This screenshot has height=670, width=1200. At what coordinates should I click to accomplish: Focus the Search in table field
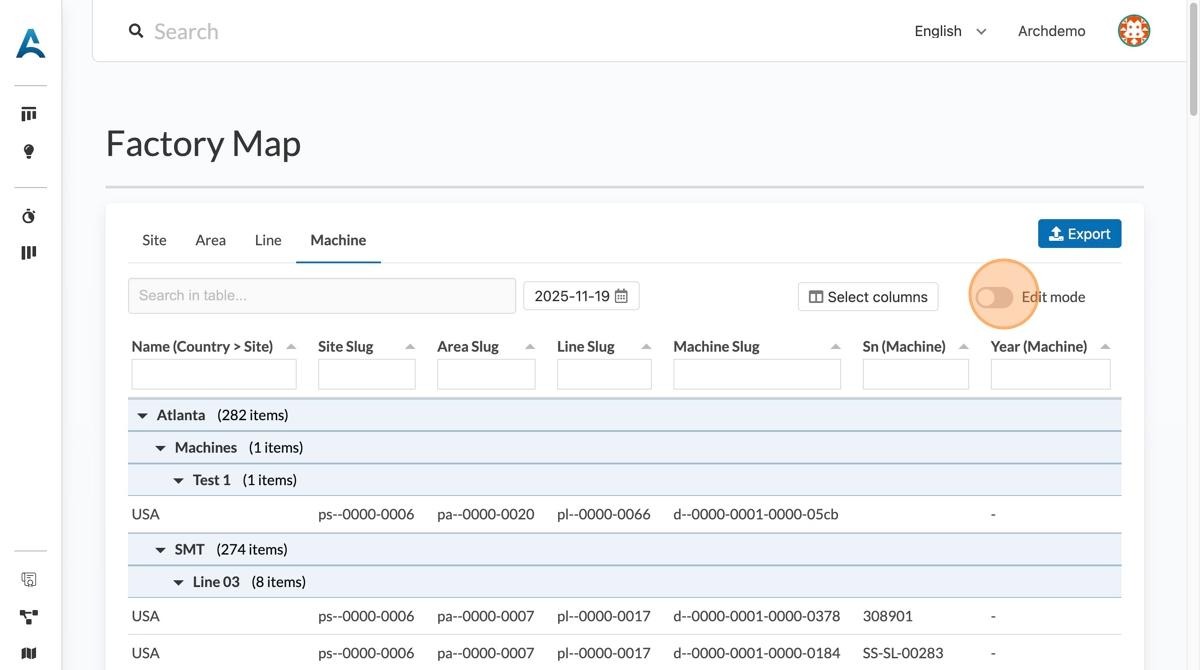(321, 296)
